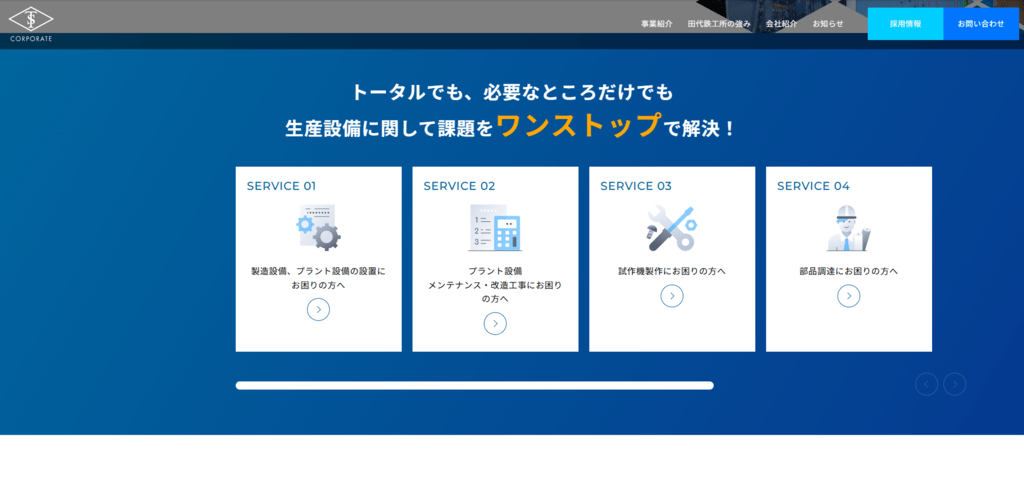Click the circled arrow in SERVICE 01 card
This screenshot has height=481, width=1024.
(x=318, y=309)
